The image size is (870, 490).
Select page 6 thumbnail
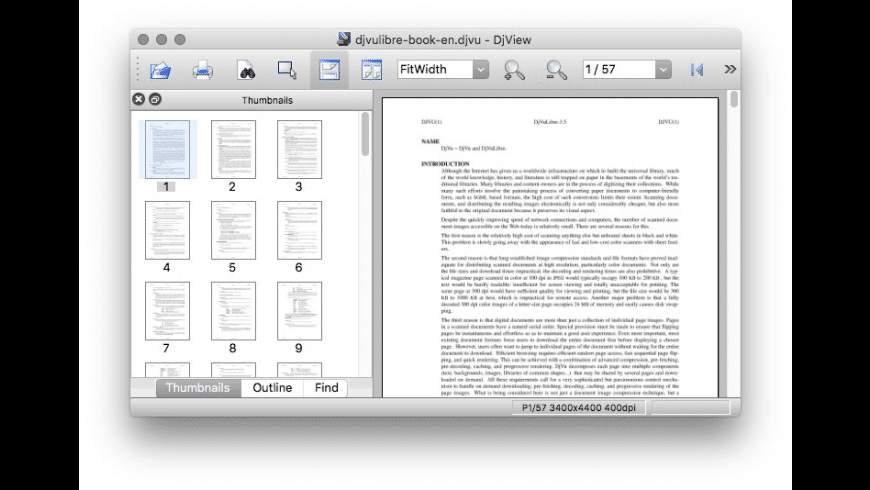(299, 230)
